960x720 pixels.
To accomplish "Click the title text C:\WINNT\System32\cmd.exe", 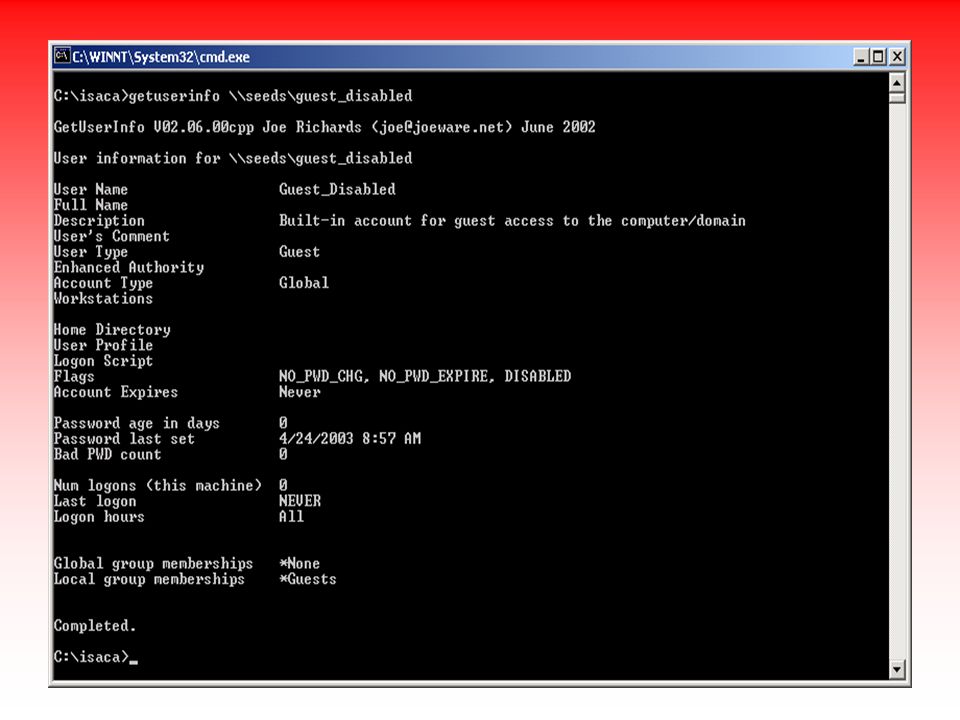I will coord(161,57).
